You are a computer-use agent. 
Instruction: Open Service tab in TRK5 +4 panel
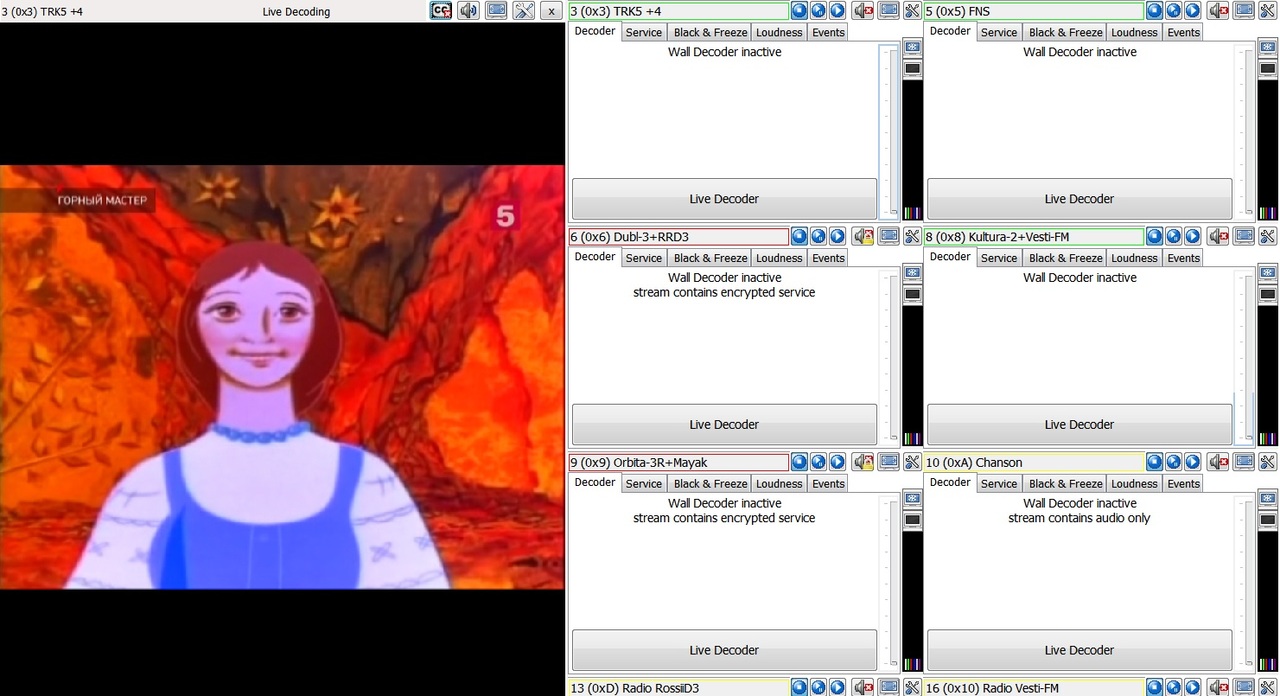[x=644, y=32]
